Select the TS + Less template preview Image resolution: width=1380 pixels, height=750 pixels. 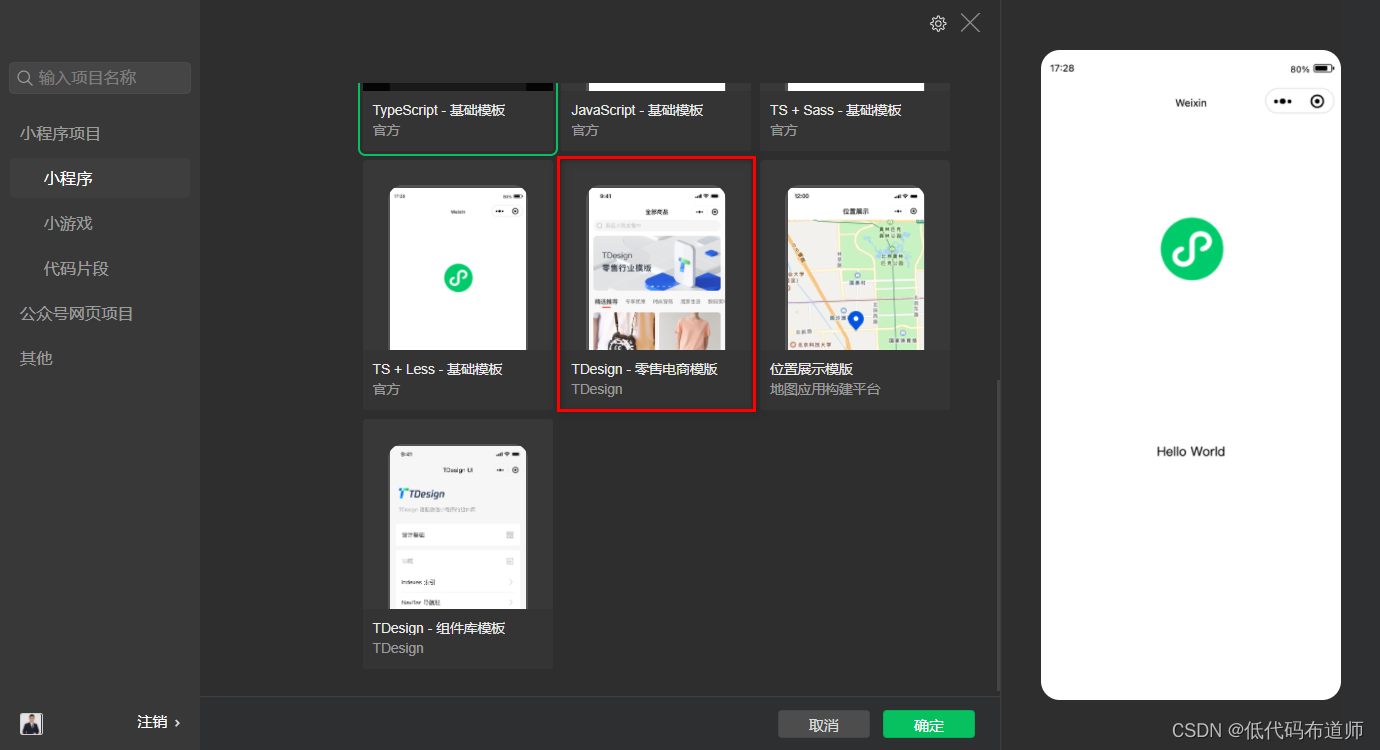[458, 268]
